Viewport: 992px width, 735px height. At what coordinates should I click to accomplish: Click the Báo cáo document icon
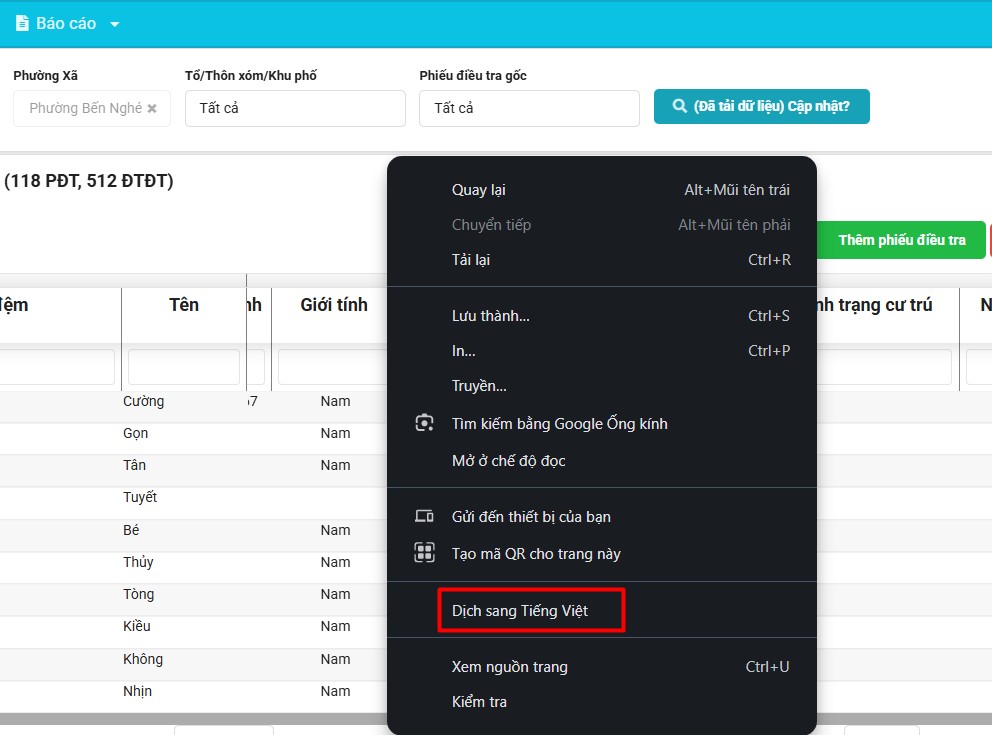click(22, 23)
